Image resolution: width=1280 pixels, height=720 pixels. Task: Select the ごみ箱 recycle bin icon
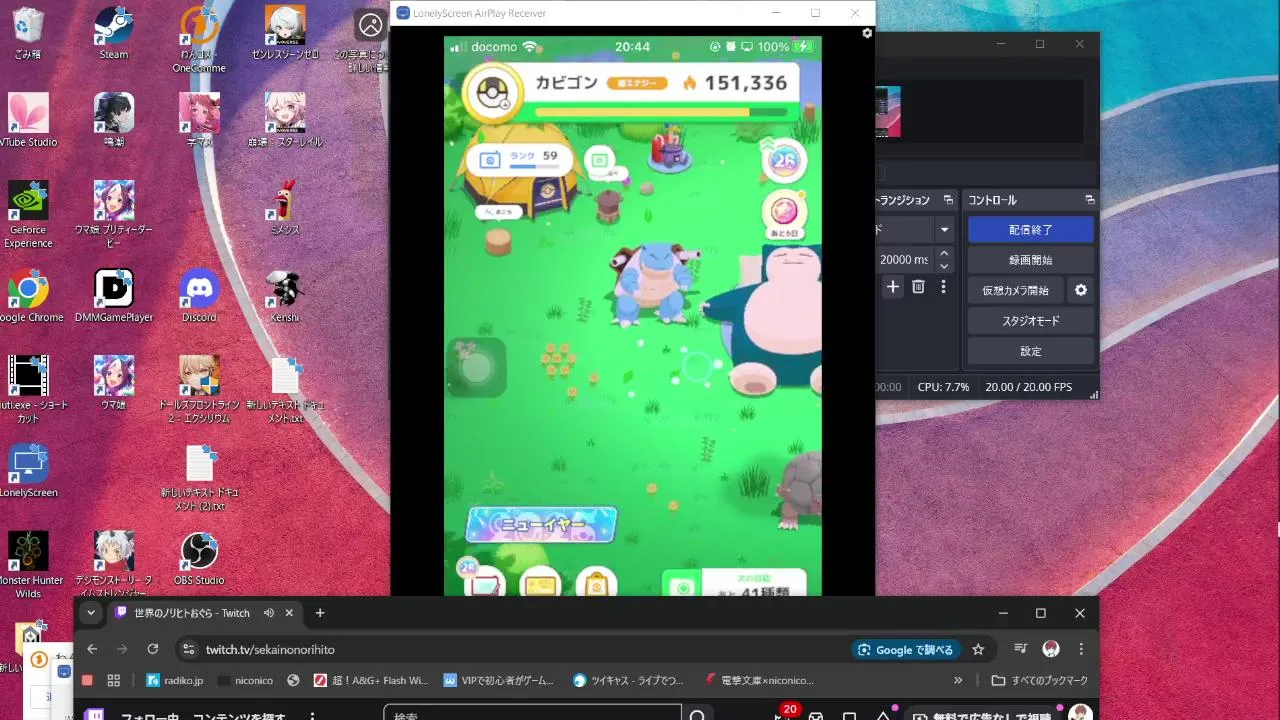pyautogui.click(x=28, y=33)
